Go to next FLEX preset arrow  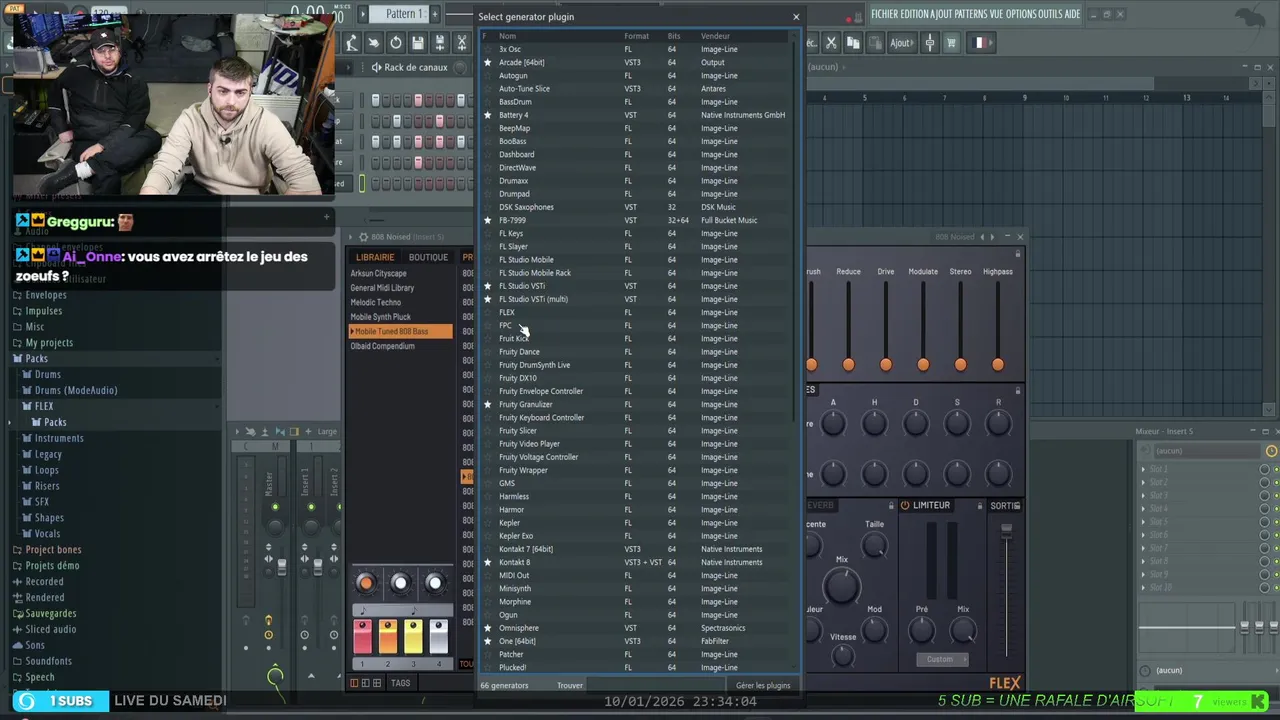[x=993, y=237]
